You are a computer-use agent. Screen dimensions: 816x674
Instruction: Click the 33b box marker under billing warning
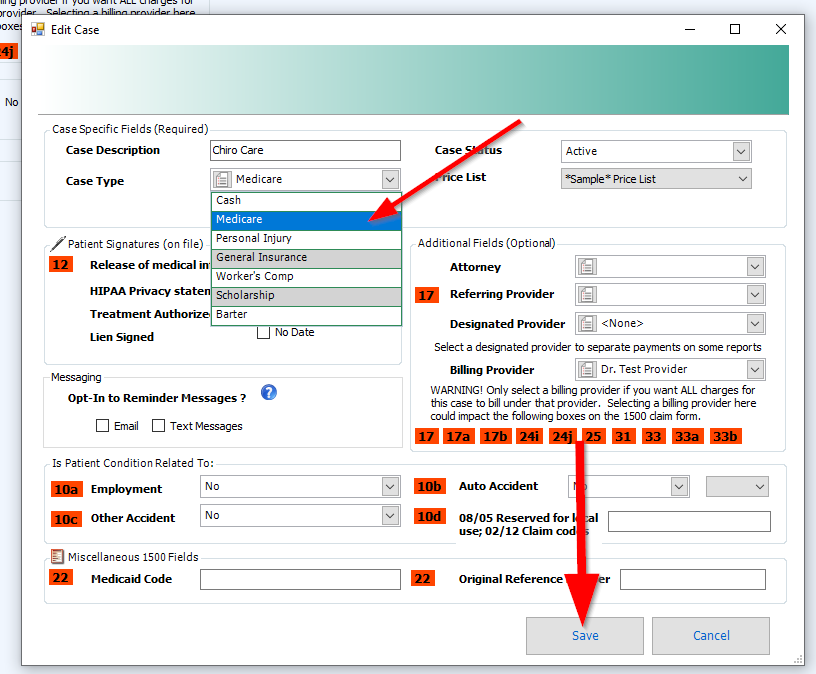tap(725, 436)
